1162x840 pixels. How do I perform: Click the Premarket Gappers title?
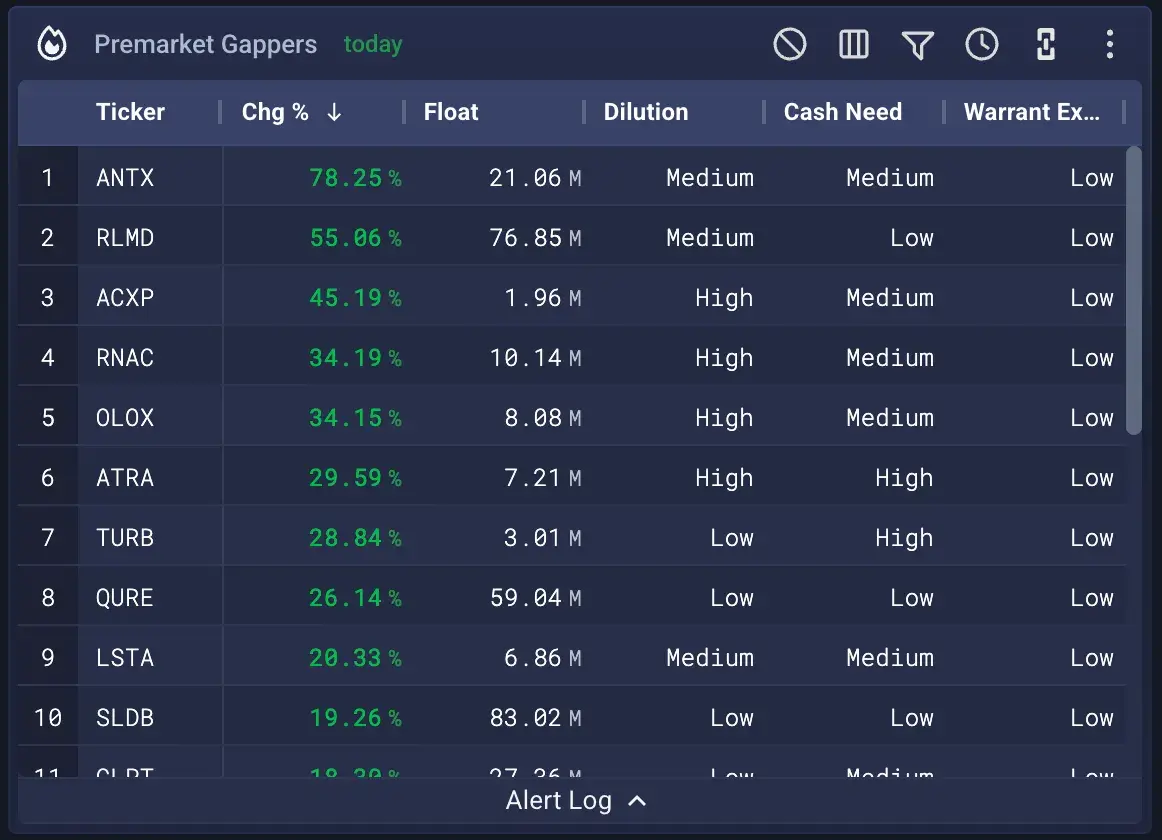point(205,44)
